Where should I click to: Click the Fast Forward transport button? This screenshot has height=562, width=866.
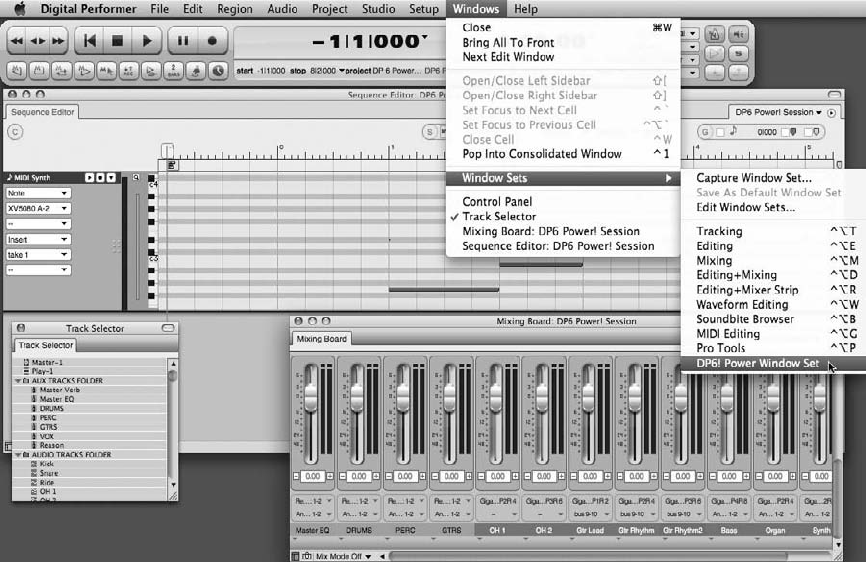(58, 41)
